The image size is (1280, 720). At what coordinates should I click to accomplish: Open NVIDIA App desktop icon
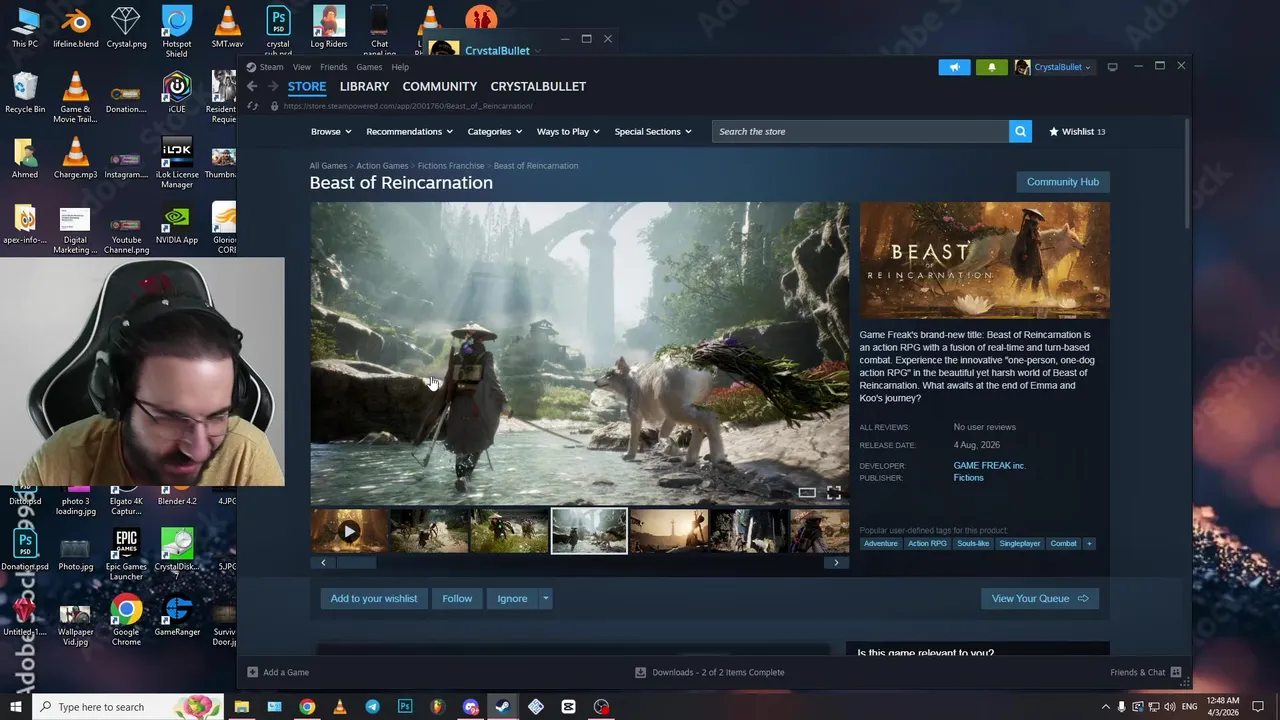click(x=177, y=228)
